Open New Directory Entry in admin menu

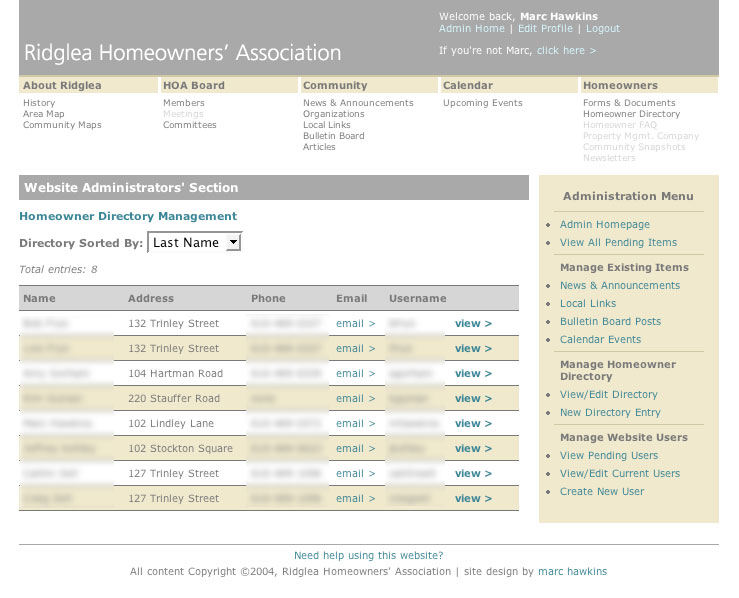click(x=610, y=413)
